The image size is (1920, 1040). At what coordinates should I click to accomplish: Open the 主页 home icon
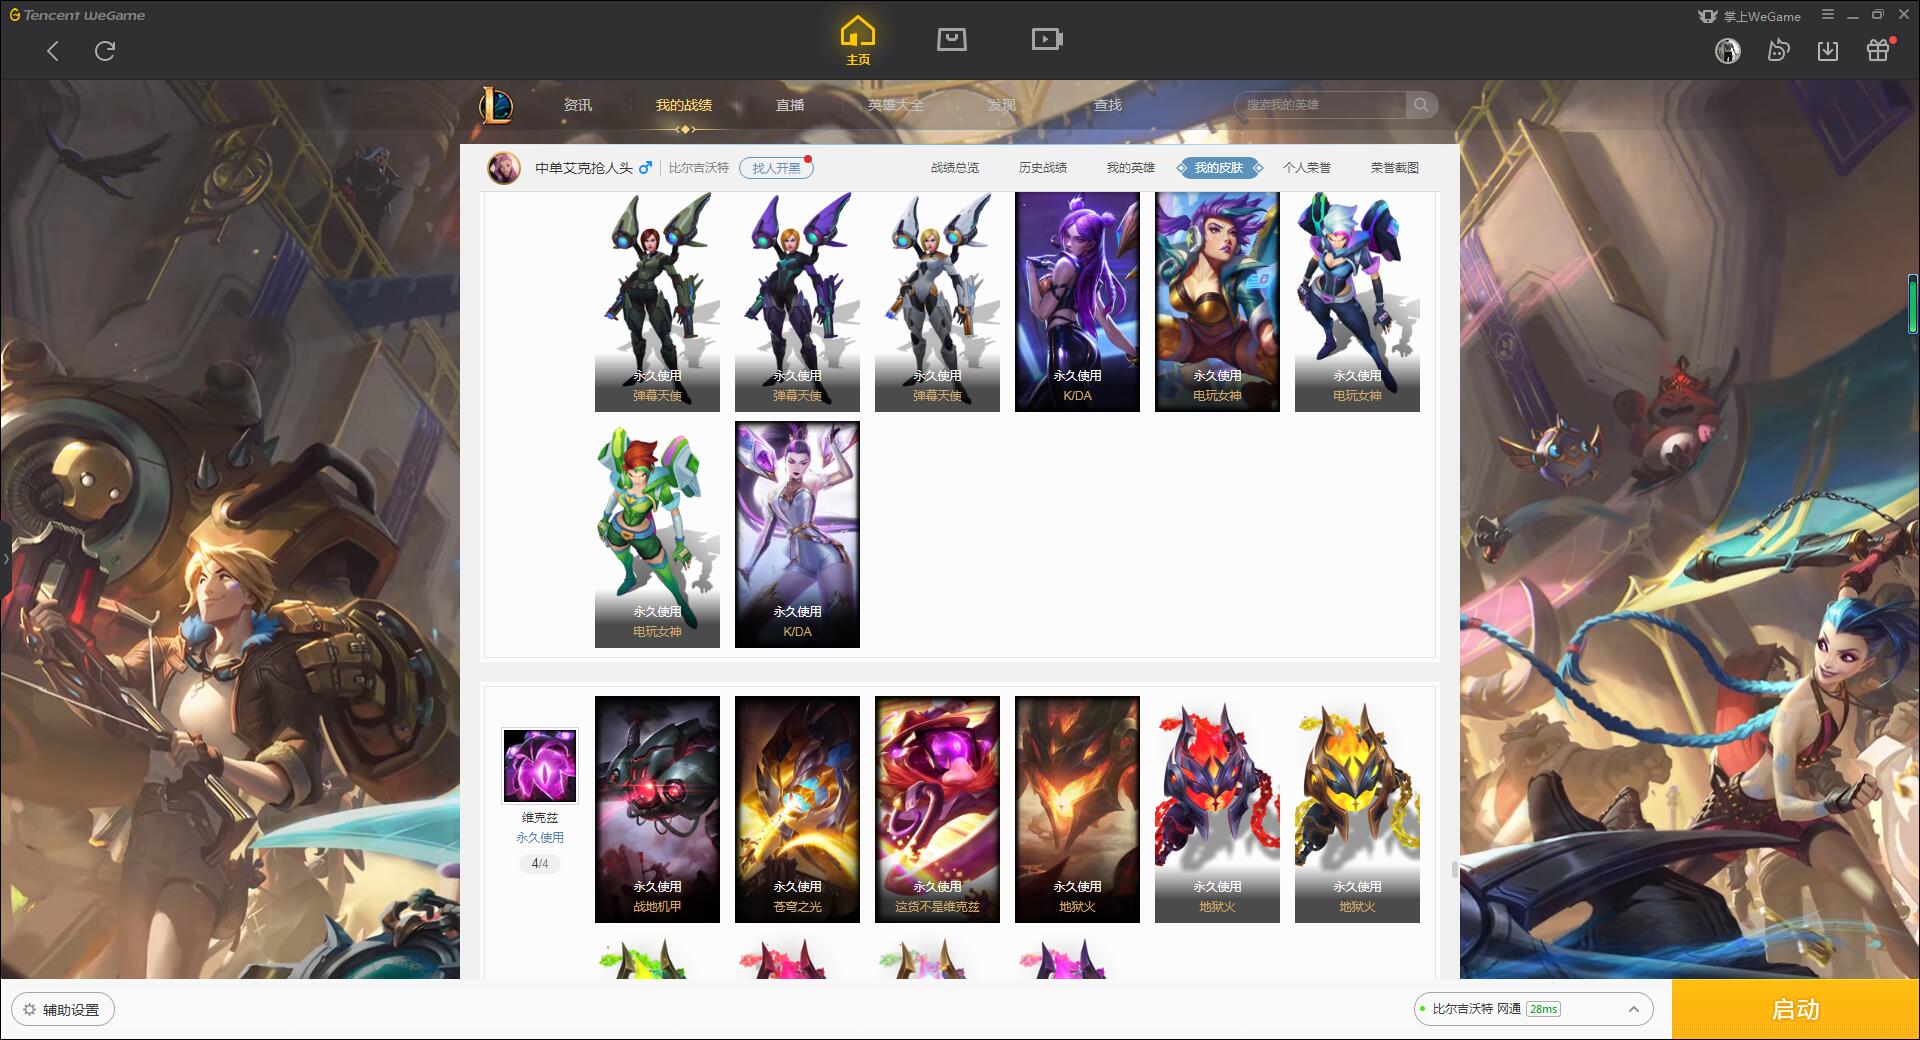click(x=858, y=41)
